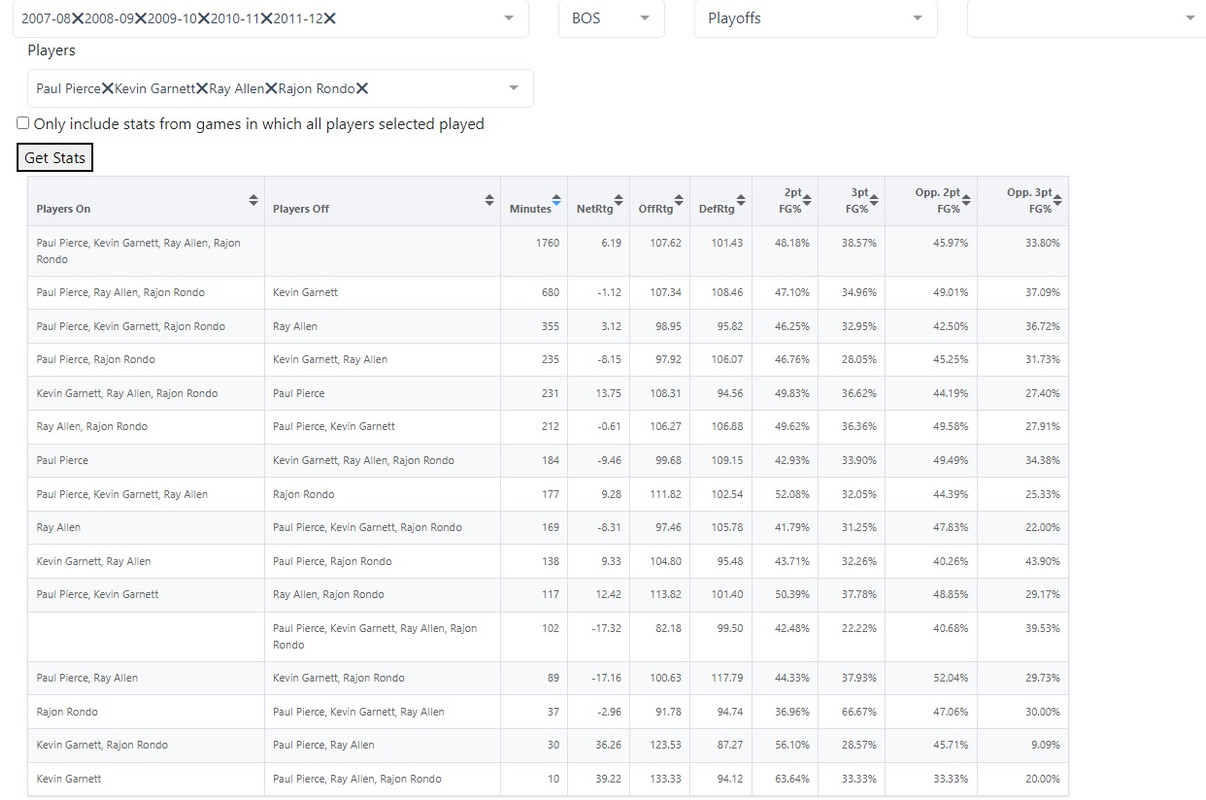Sort by NetRtg column
This screenshot has width=1206, height=800.
pos(619,201)
